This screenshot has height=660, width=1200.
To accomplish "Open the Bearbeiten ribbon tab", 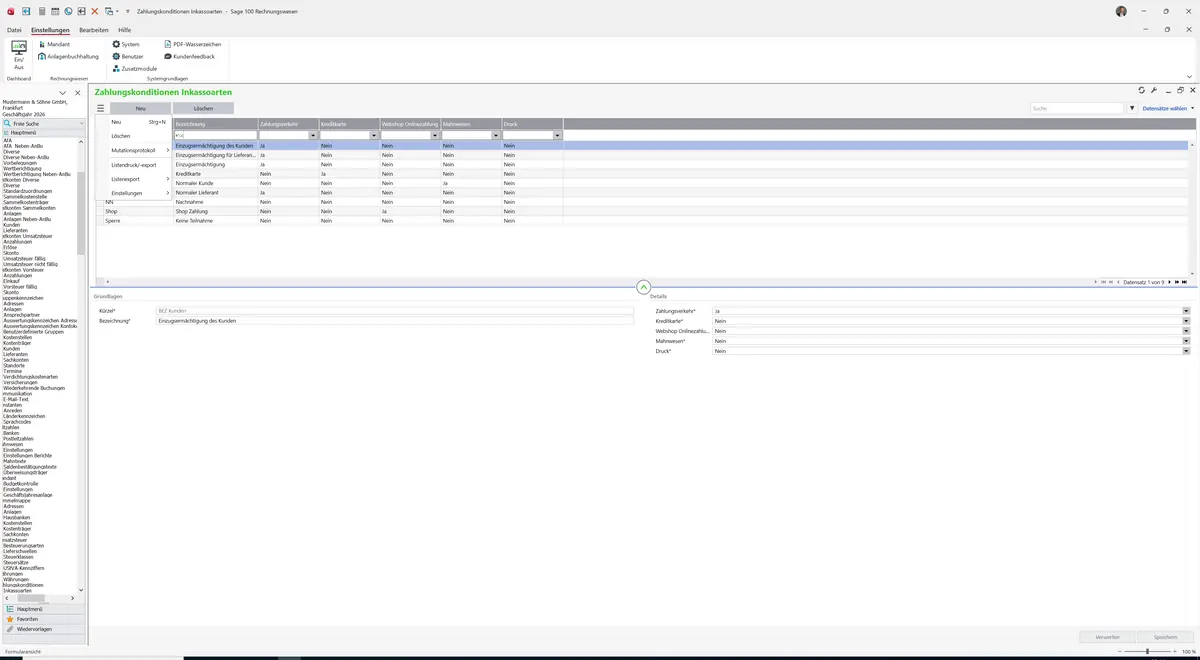I will [x=94, y=30].
